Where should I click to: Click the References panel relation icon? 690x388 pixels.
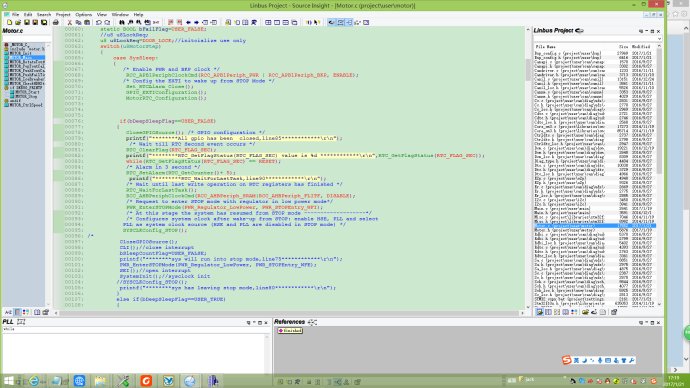[312, 322]
